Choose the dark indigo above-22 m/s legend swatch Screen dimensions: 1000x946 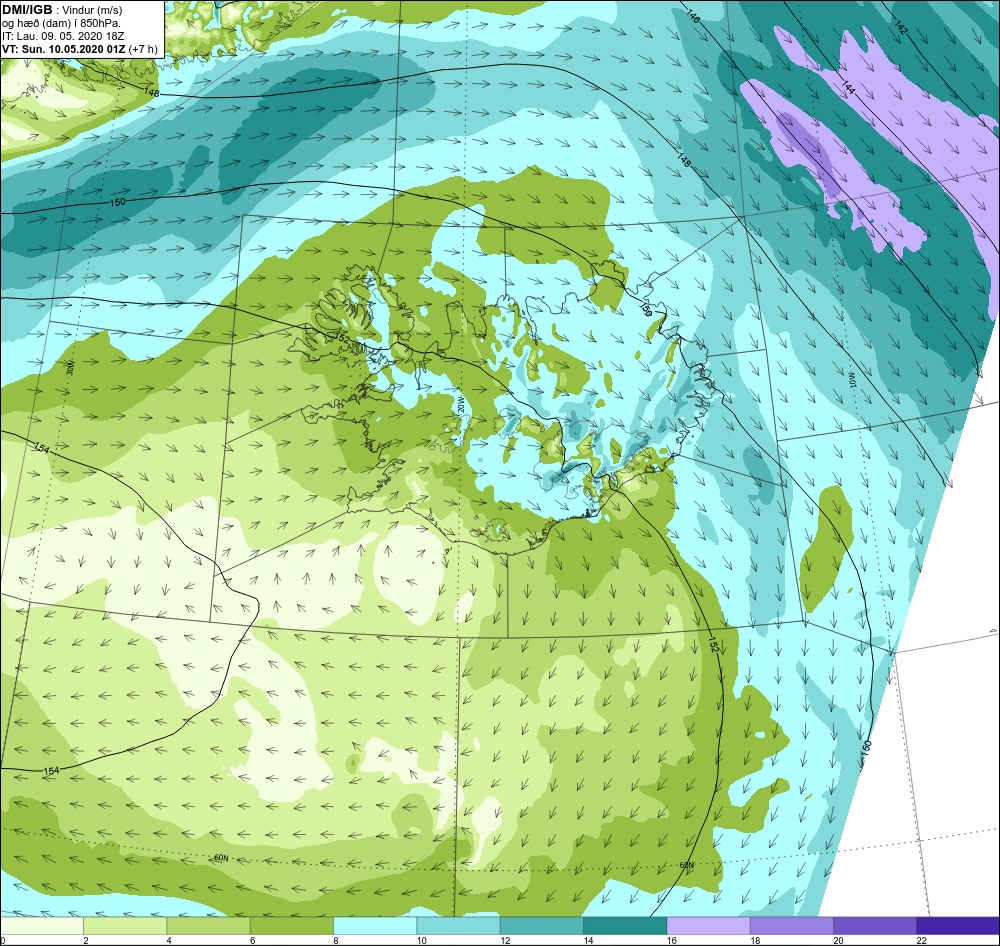pyautogui.click(x=958, y=925)
